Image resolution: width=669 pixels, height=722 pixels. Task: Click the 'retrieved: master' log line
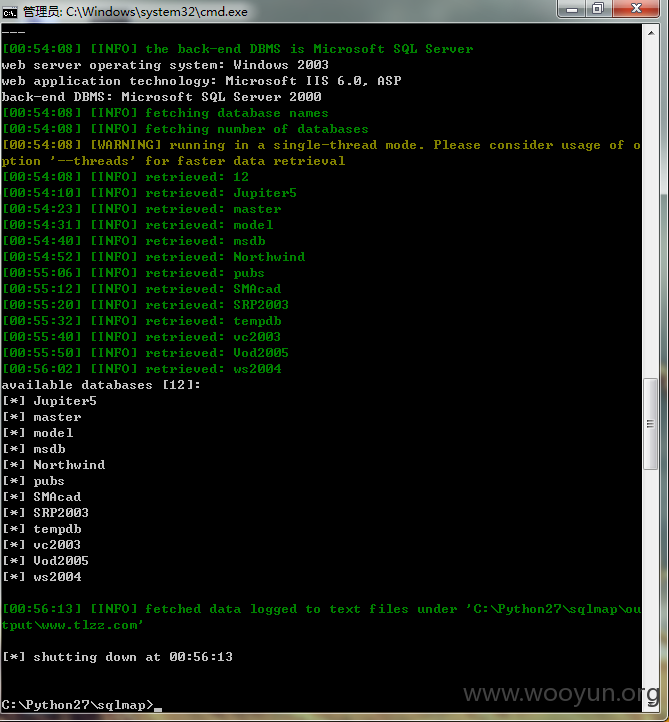pyautogui.click(x=141, y=209)
